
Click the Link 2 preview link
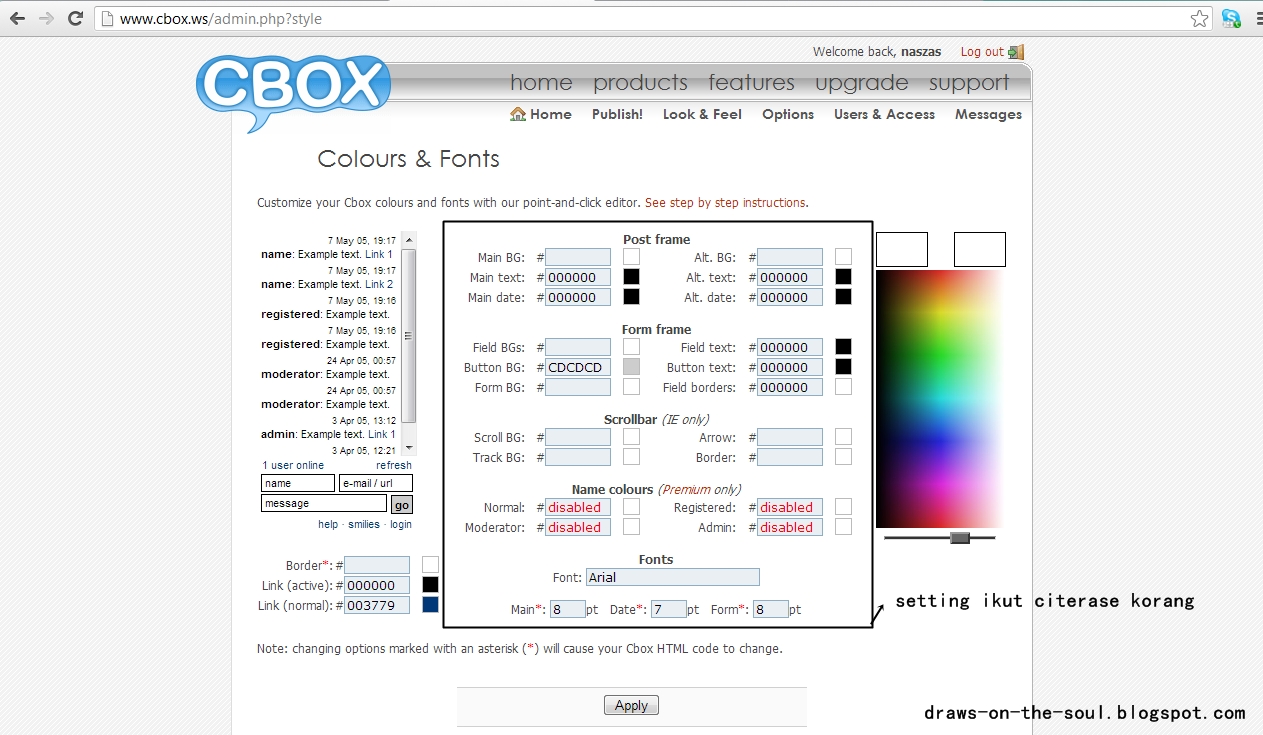click(379, 284)
